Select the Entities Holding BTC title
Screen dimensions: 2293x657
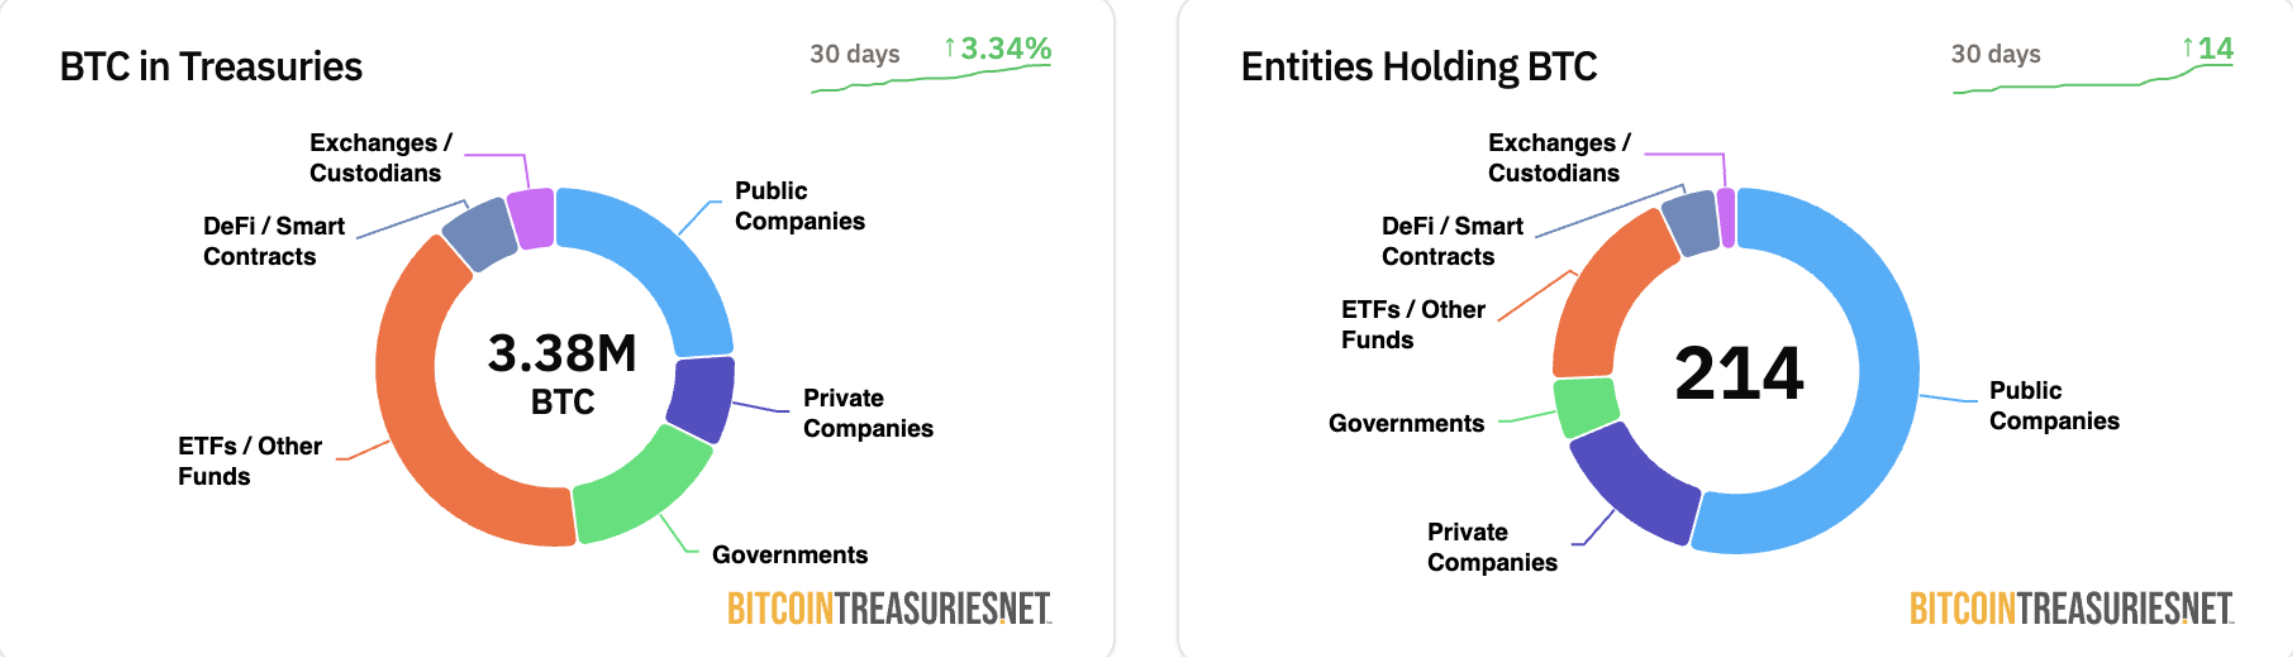coord(1419,67)
